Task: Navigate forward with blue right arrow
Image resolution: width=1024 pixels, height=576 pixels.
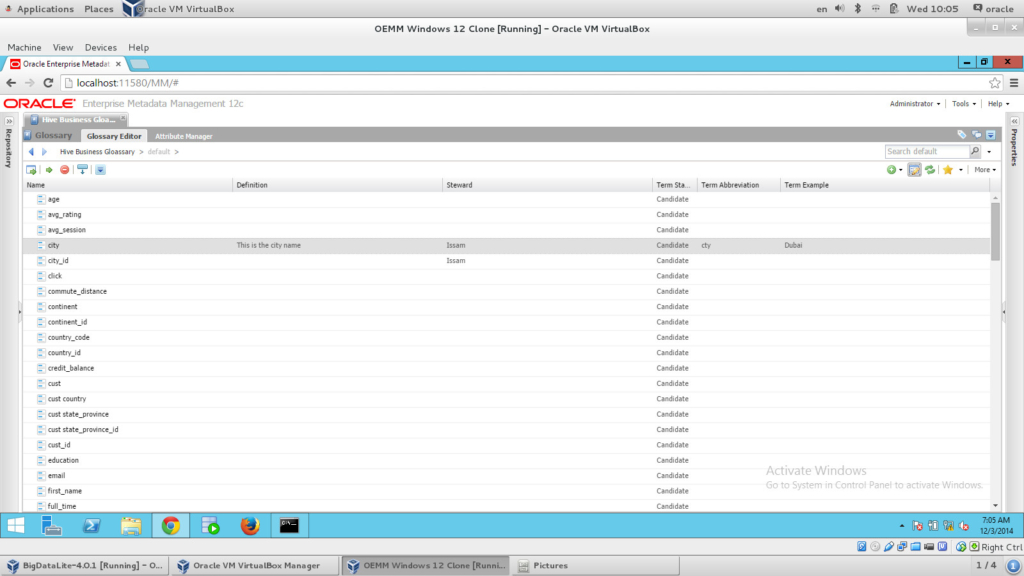Action: point(44,152)
